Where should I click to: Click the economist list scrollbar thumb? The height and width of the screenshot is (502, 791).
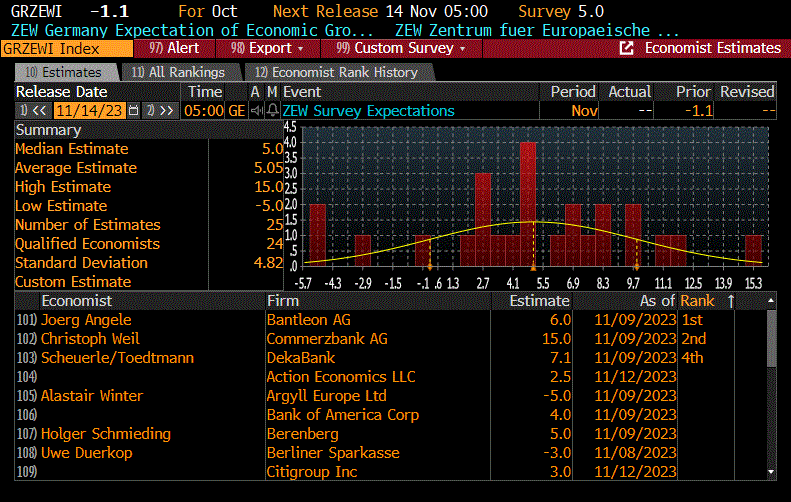click(771, 339)
